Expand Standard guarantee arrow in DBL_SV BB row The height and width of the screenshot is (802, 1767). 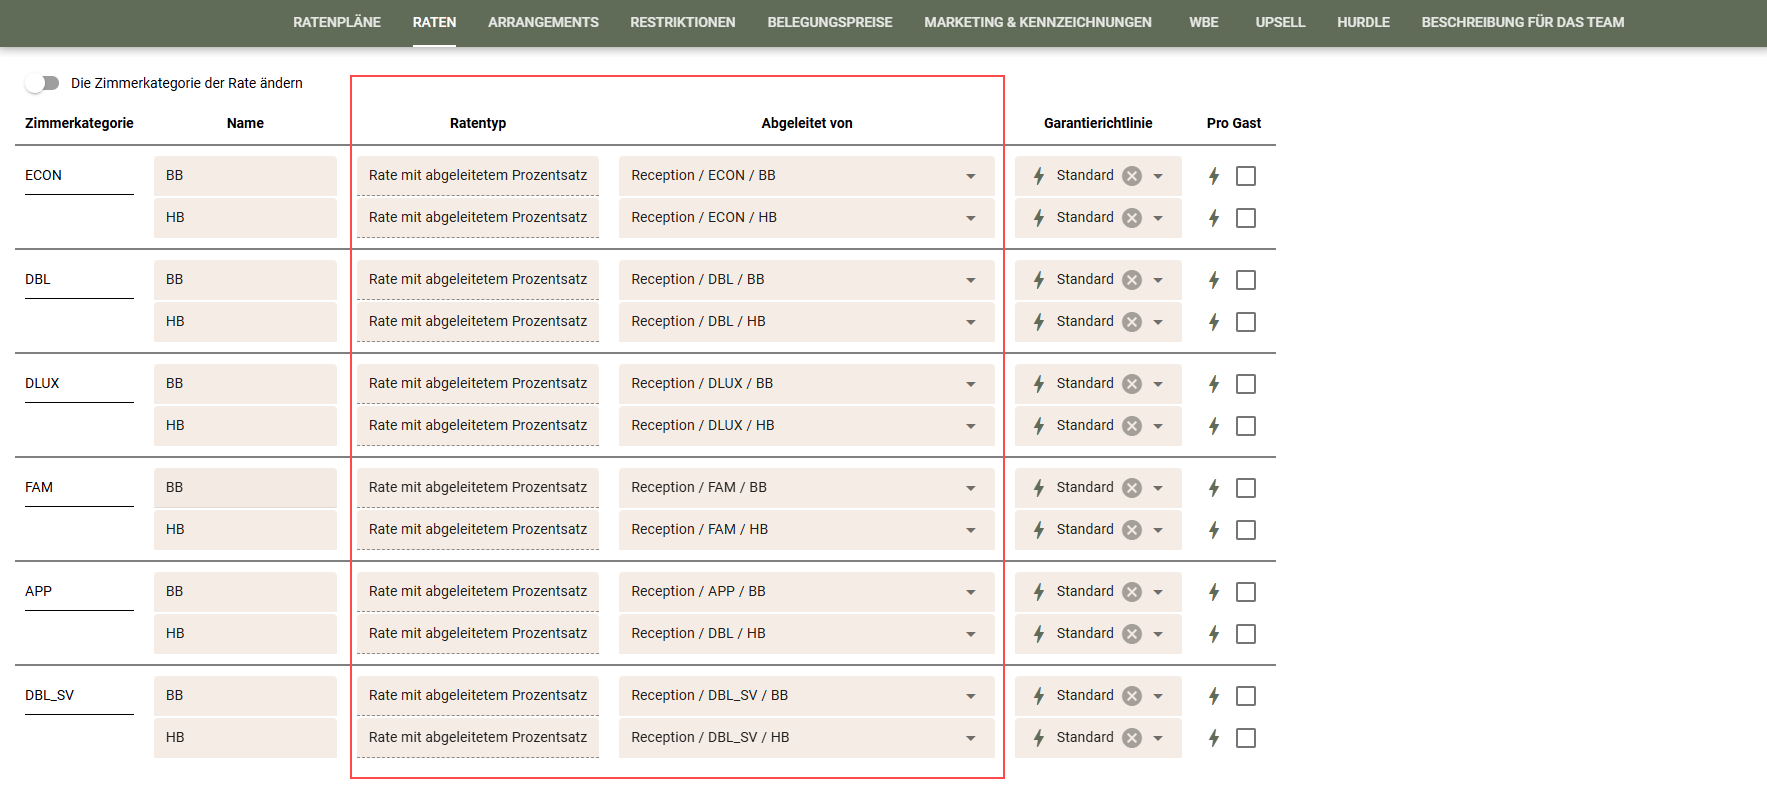pyautogui.click(x=1158, y=696)
